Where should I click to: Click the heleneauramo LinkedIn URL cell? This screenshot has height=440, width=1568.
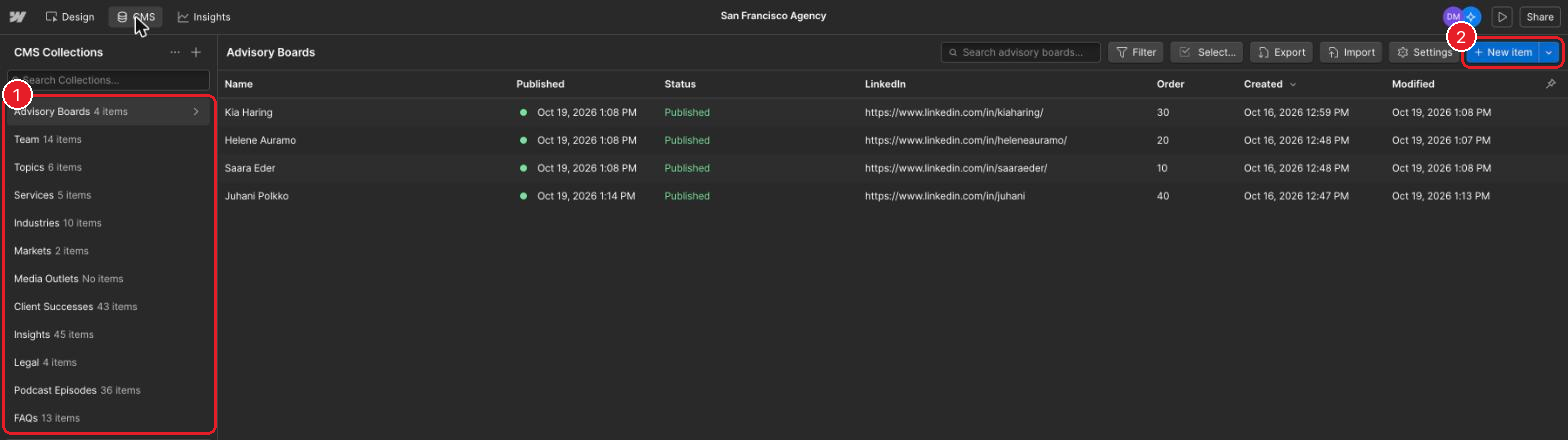[x=966, y=141]
